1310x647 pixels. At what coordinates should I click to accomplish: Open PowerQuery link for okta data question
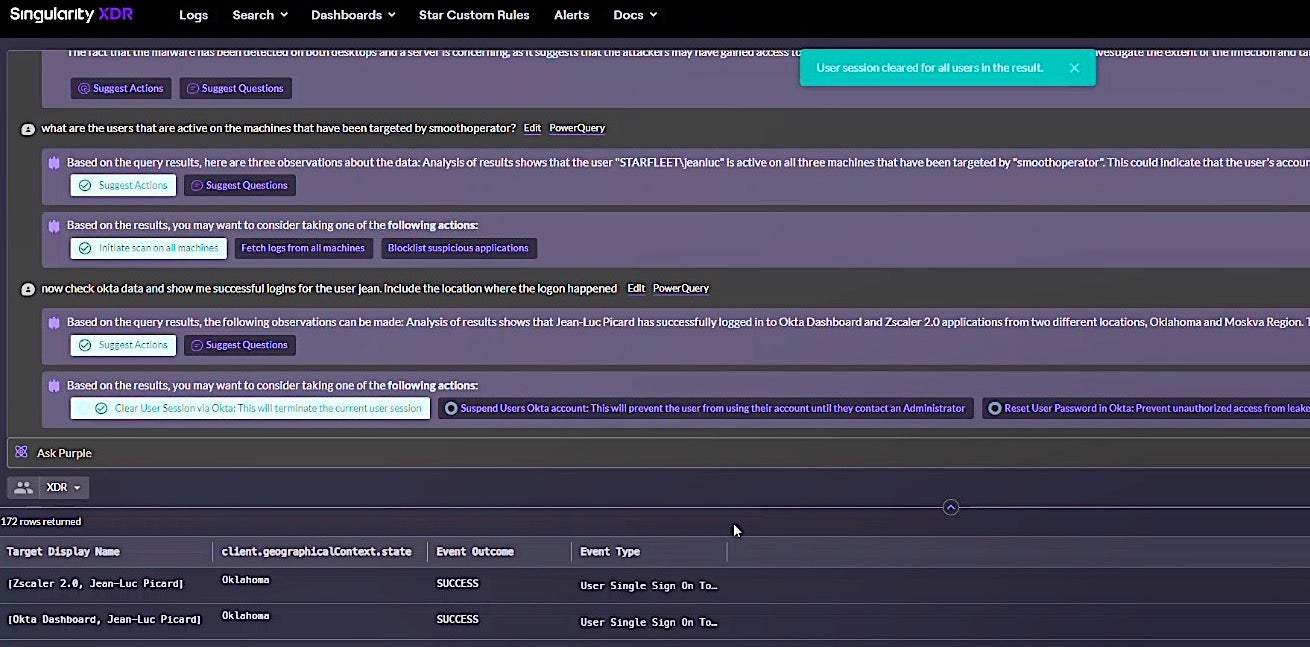680,289
